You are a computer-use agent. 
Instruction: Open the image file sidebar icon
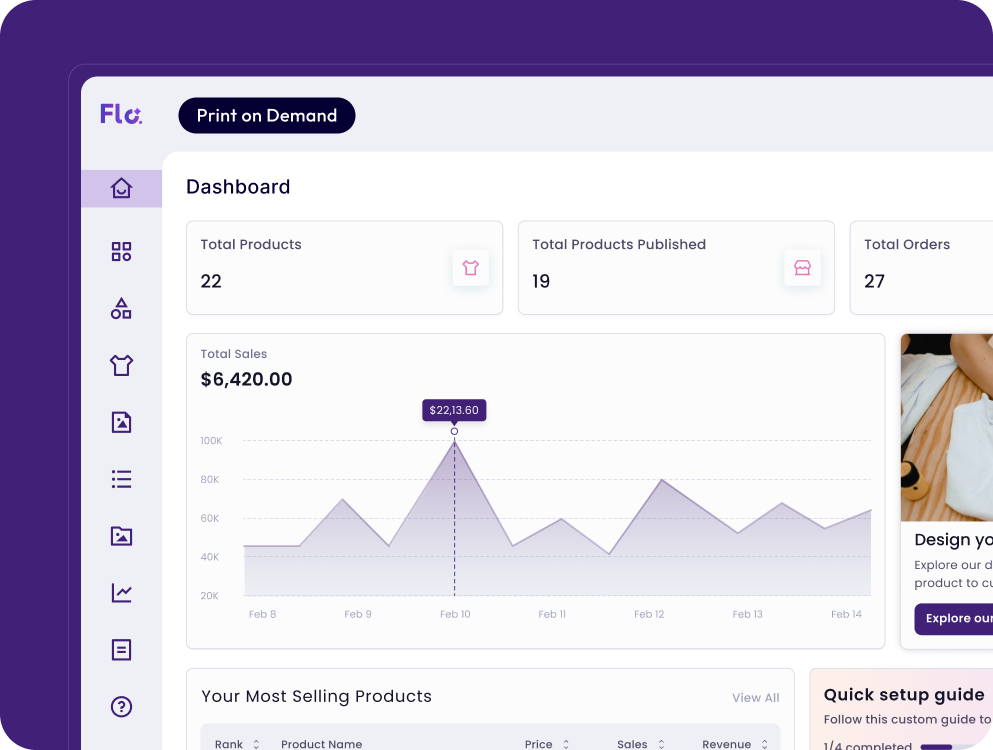tap(121, 422)
